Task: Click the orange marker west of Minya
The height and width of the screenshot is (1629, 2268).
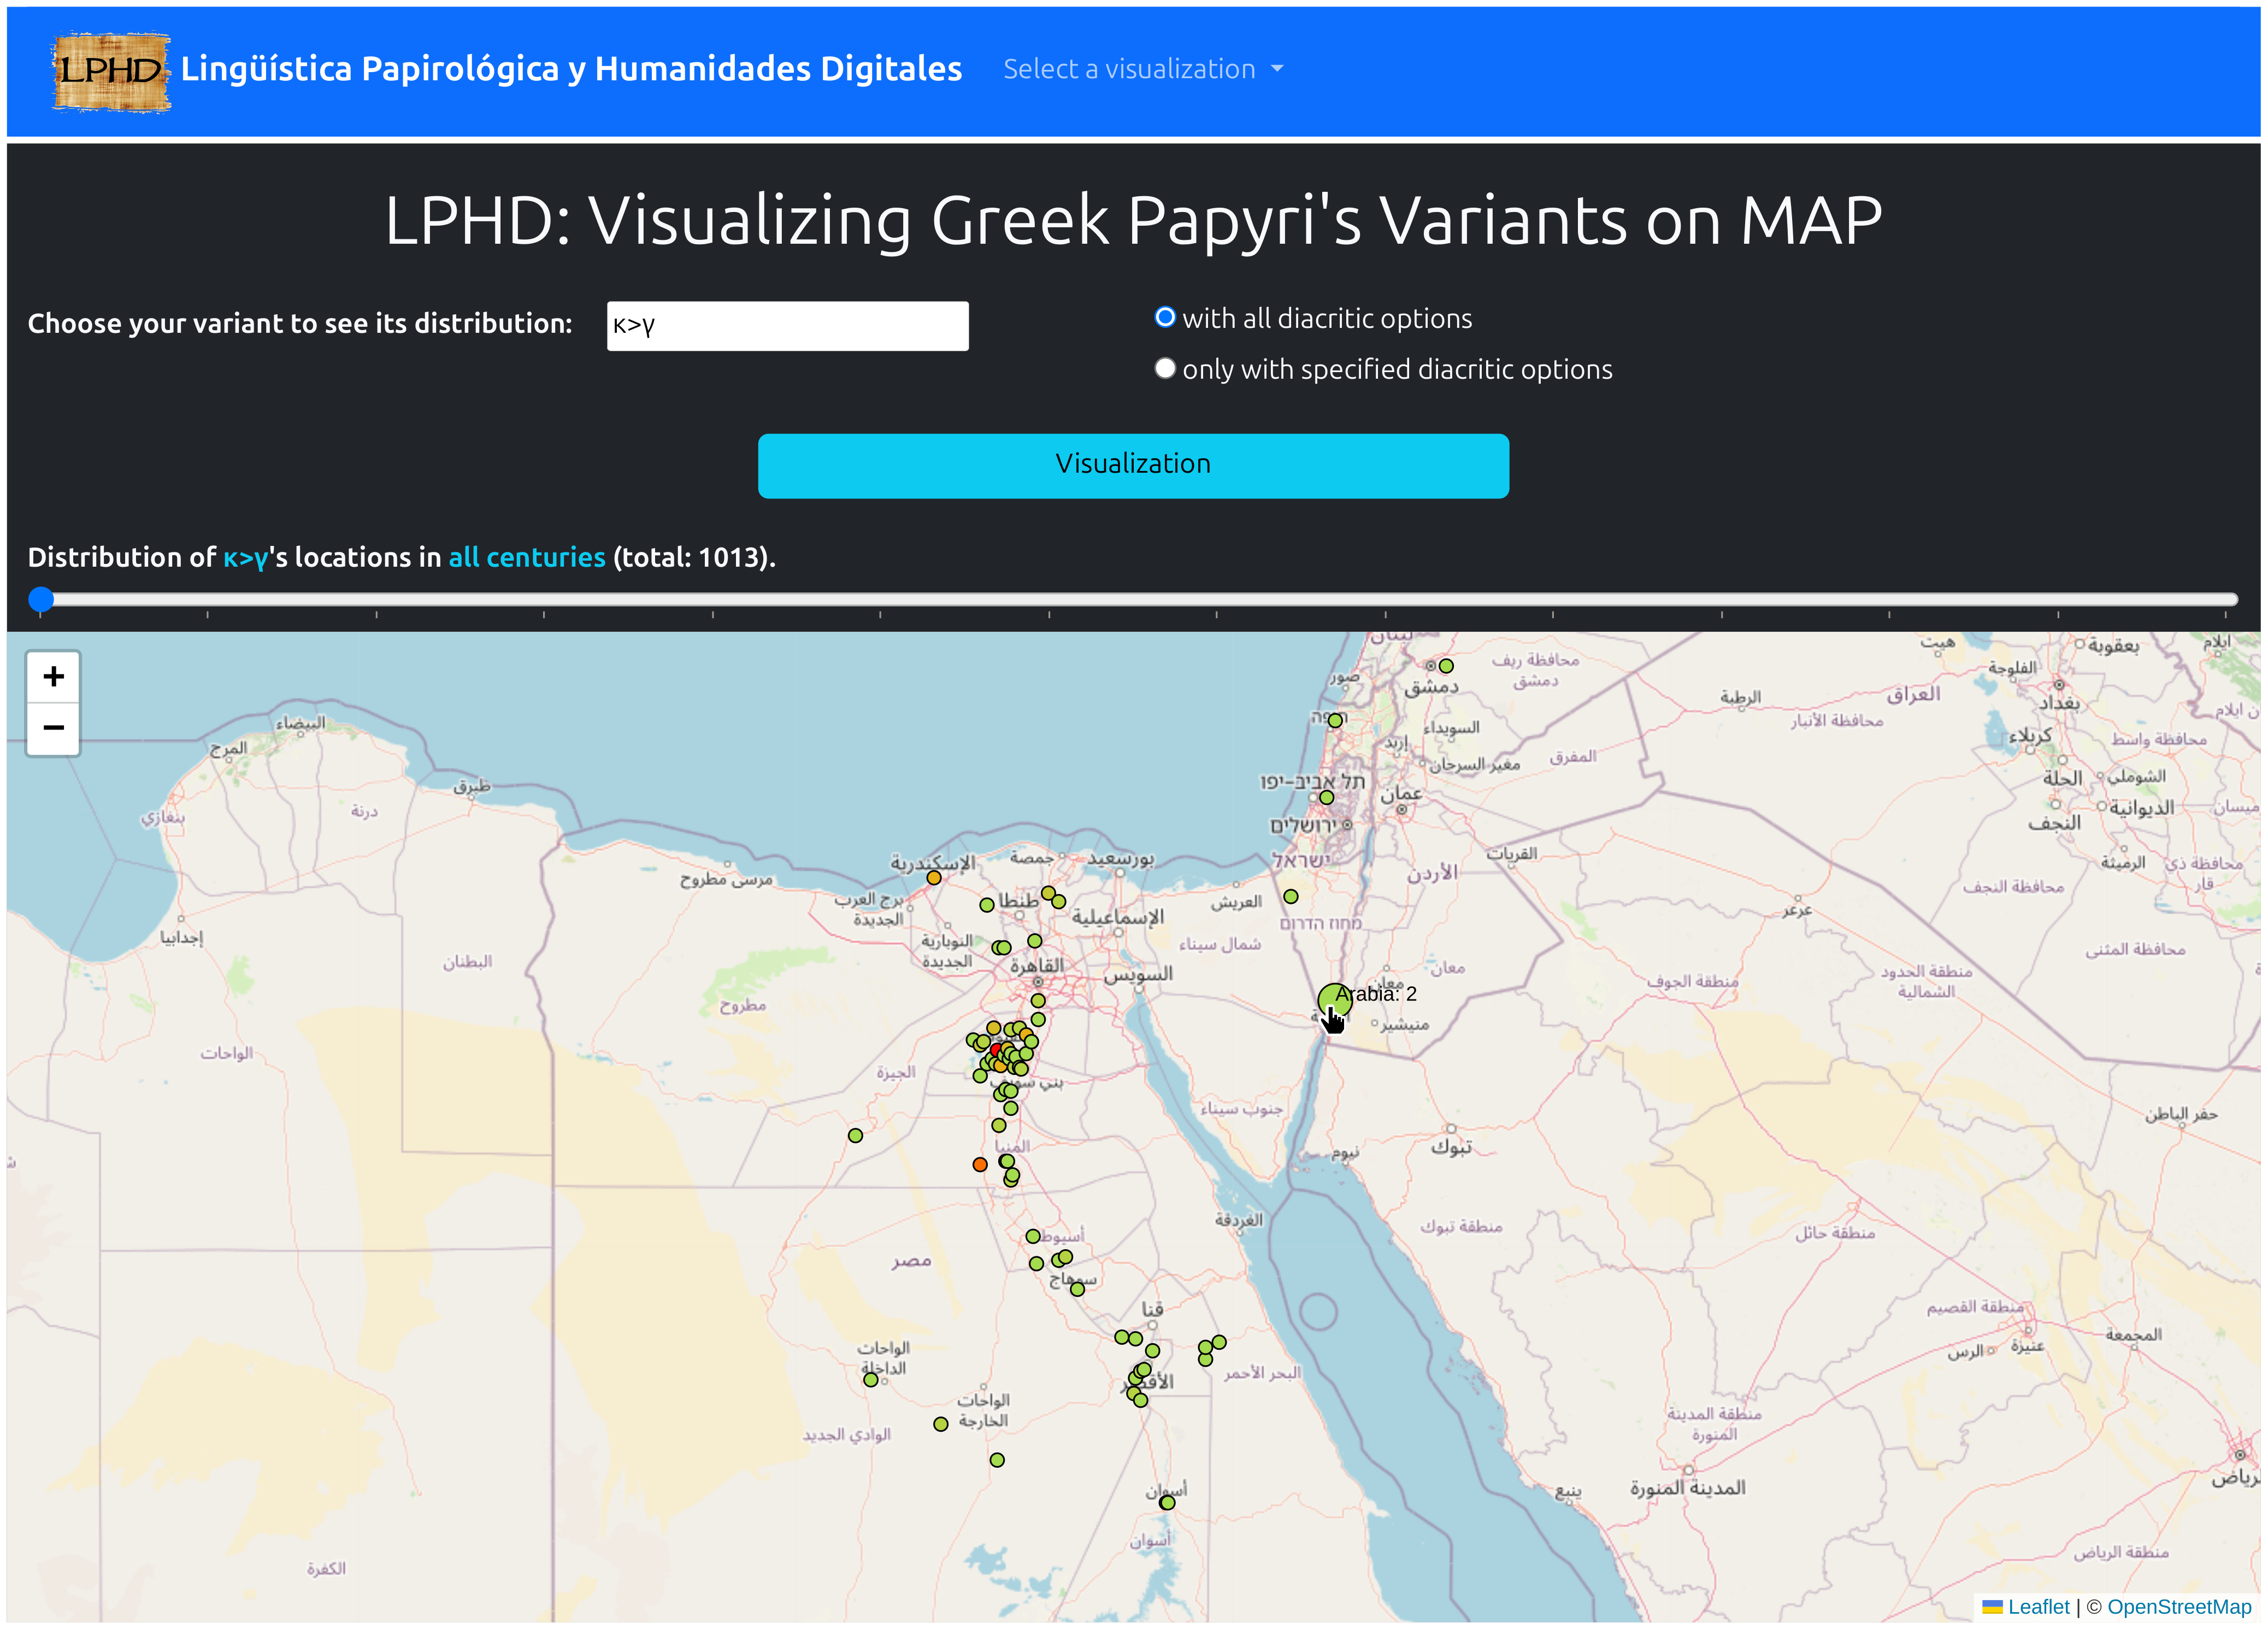Action: [x=980, y=1165]
